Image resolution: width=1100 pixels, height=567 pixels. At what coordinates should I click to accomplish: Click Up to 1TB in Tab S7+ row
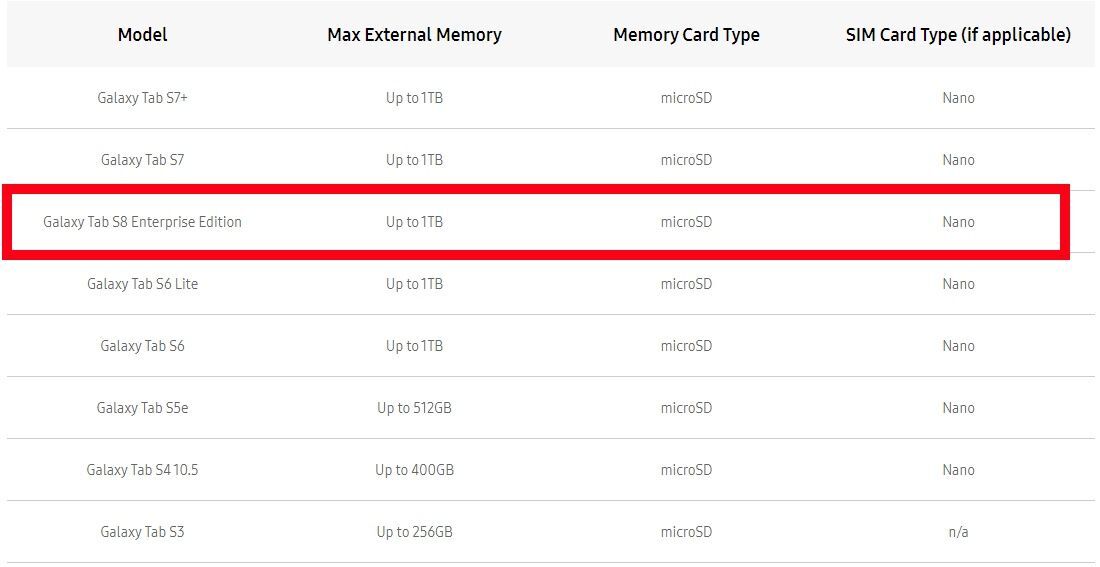[414, 98]
